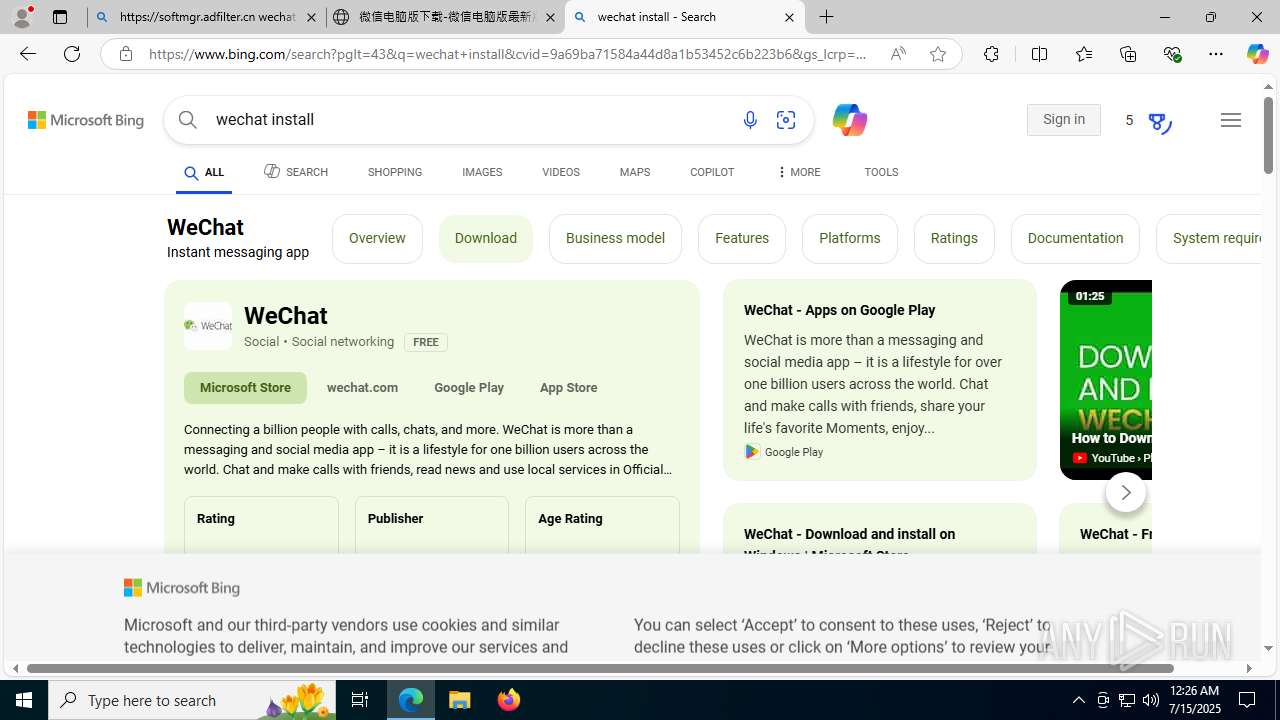This screenshot has height=720, width=1280.
Task: Open WeChat - Apps on Google Play link
Action: 840,311
